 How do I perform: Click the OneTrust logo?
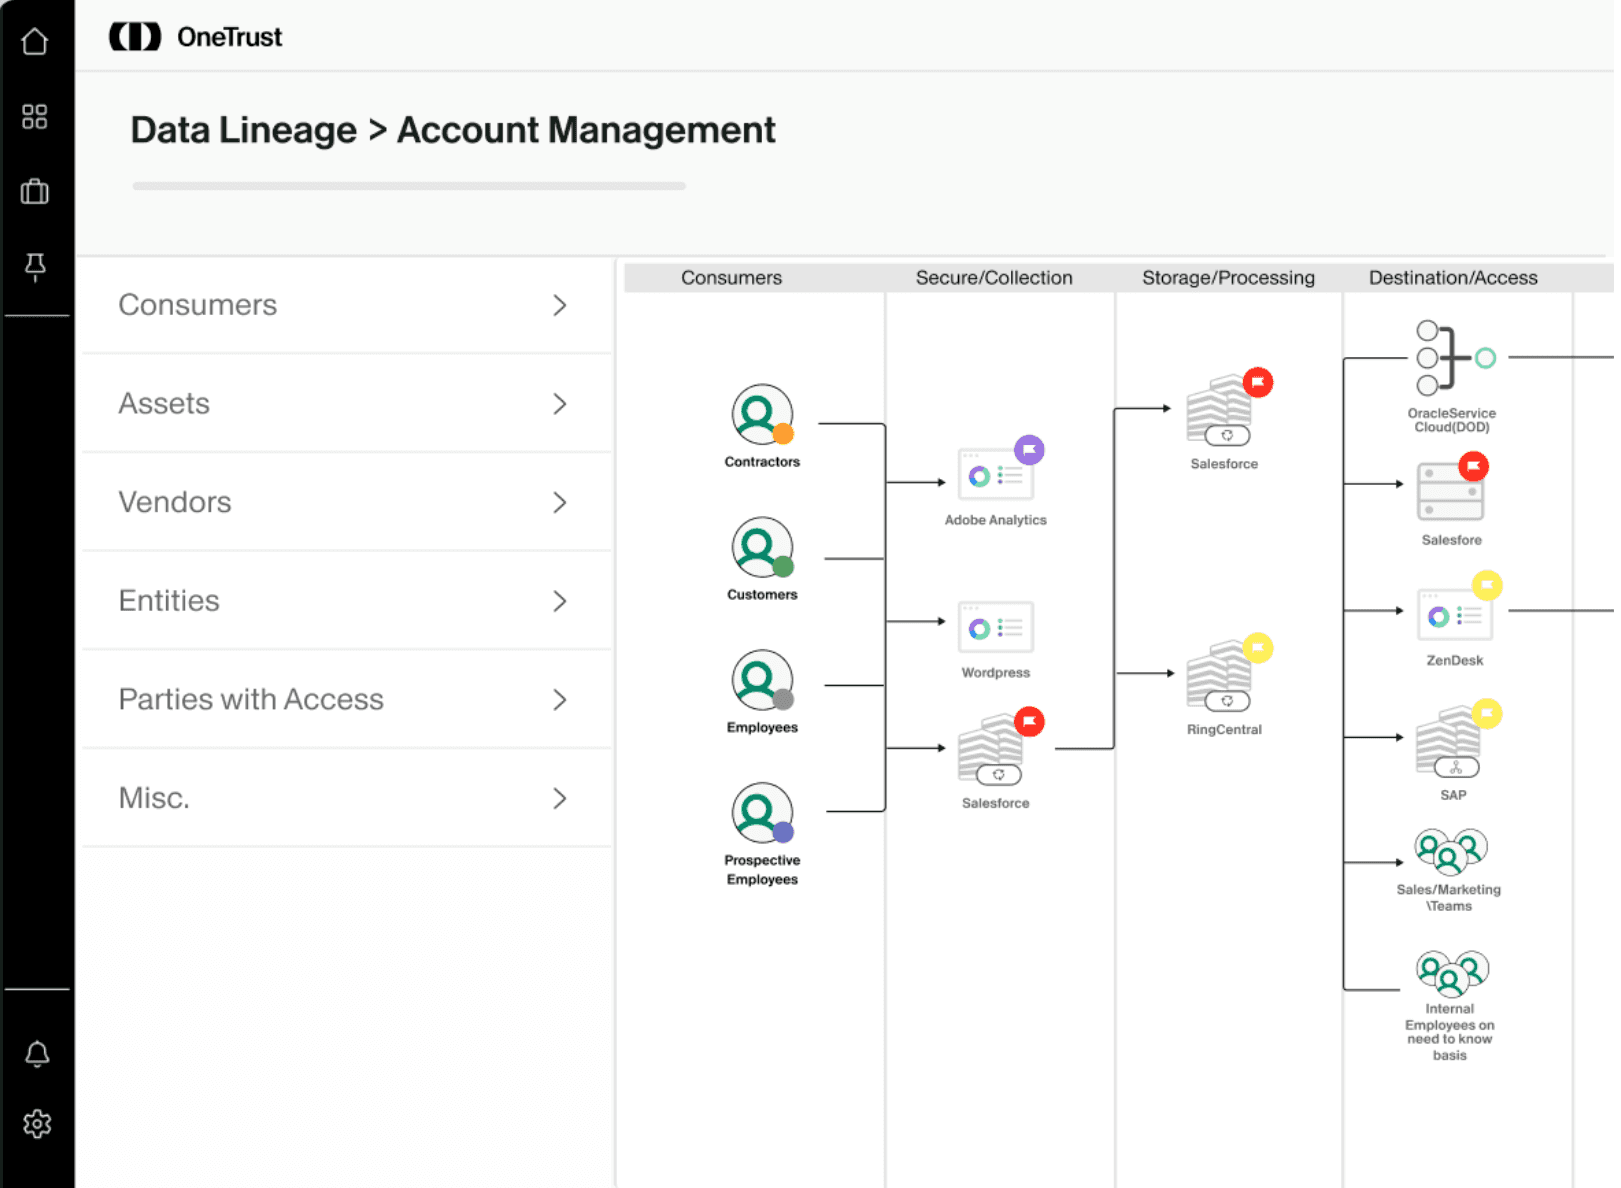(x=196, y=37)
